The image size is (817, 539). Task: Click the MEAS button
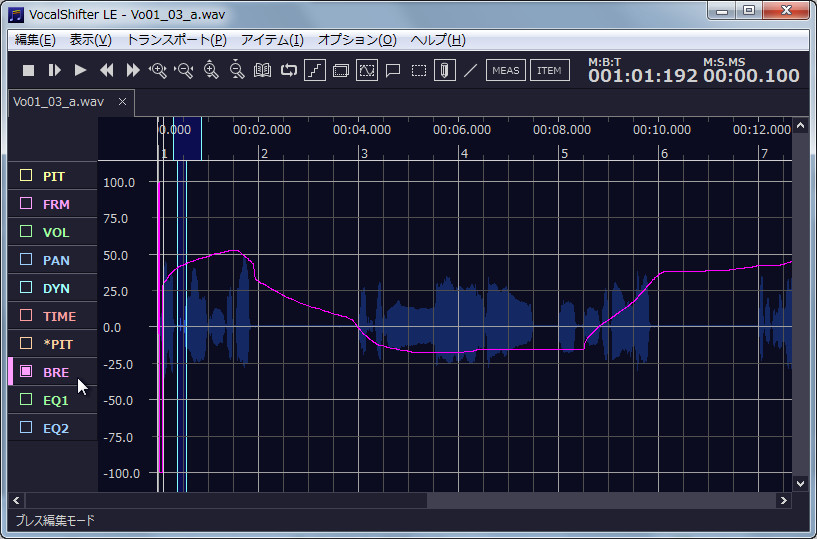[x=506, y=70]
